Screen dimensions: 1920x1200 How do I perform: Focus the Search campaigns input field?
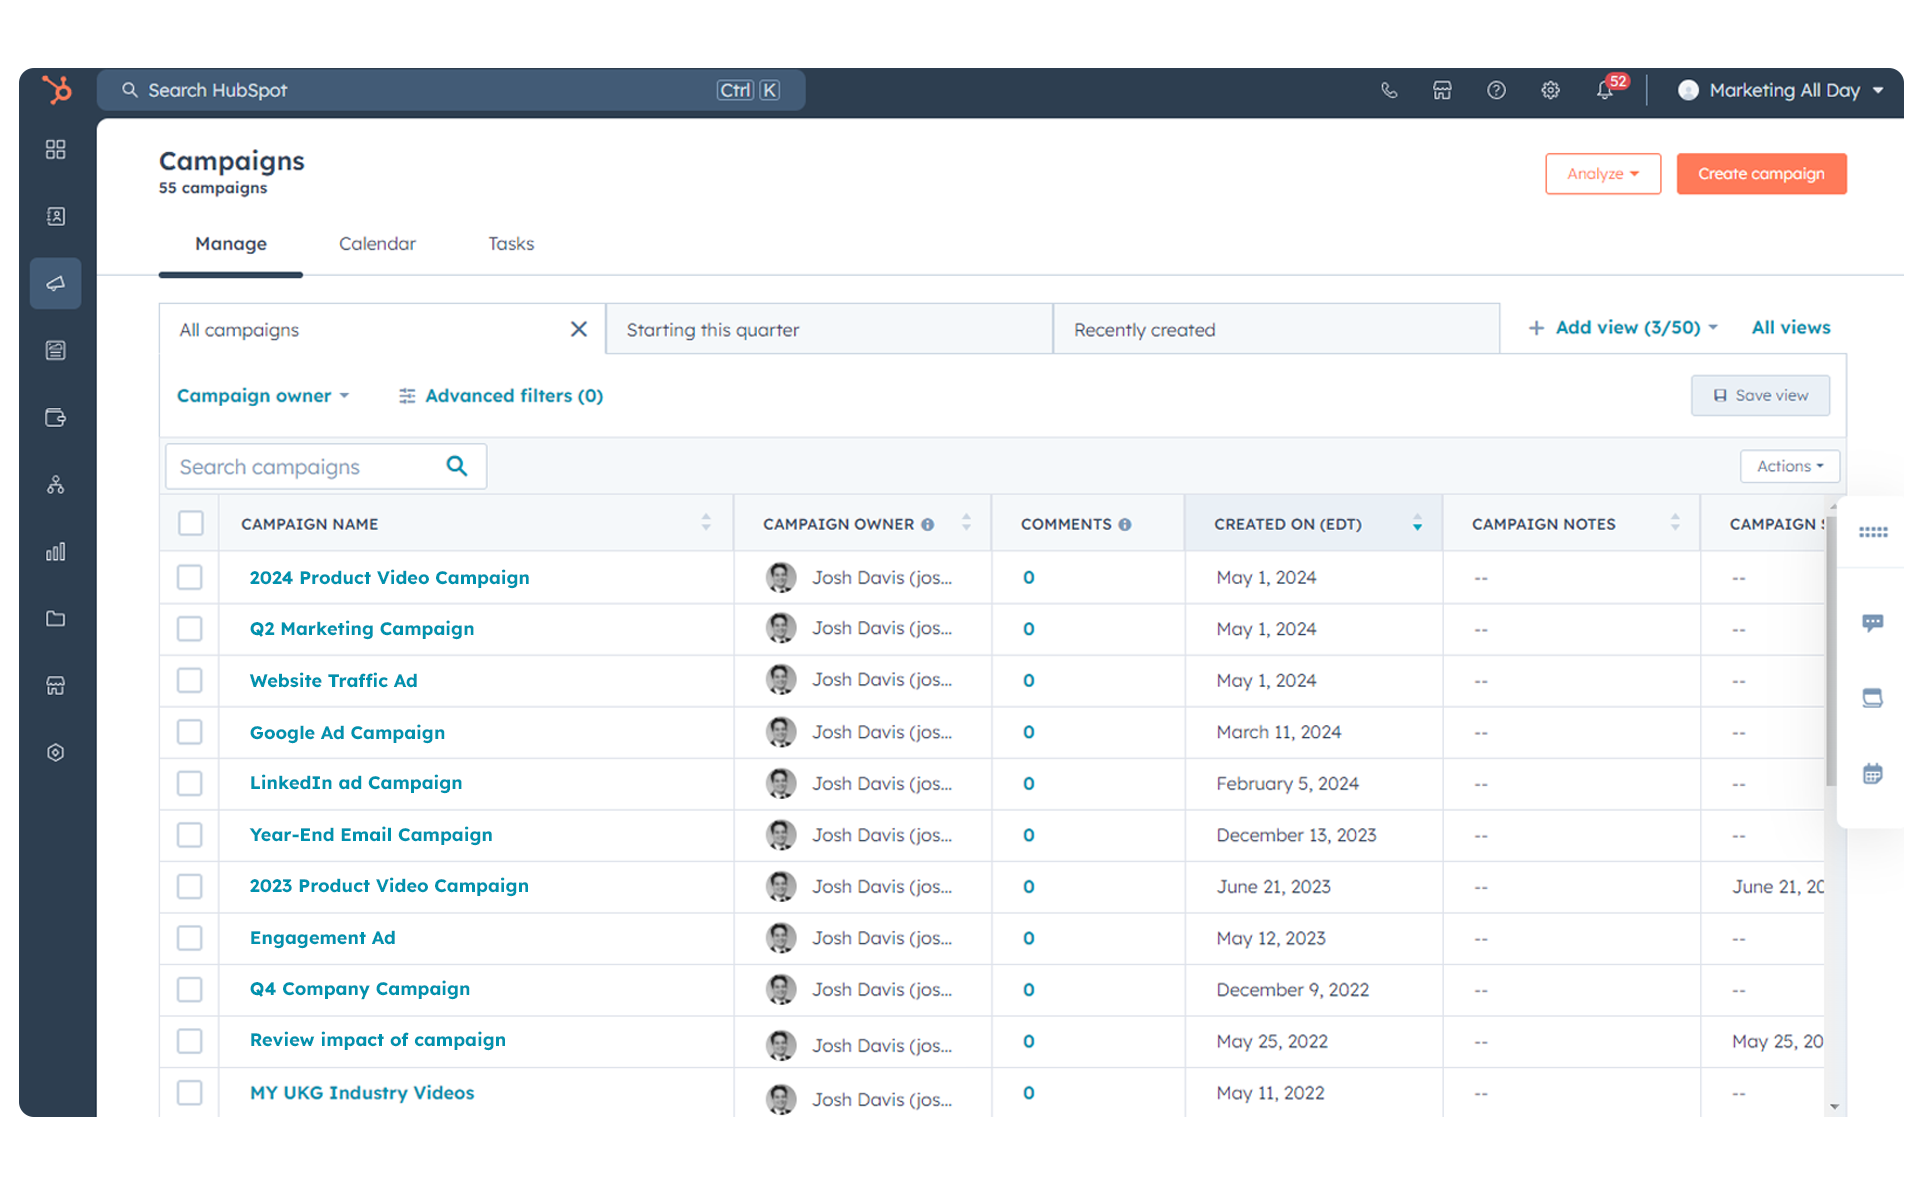tap(326, 466)
